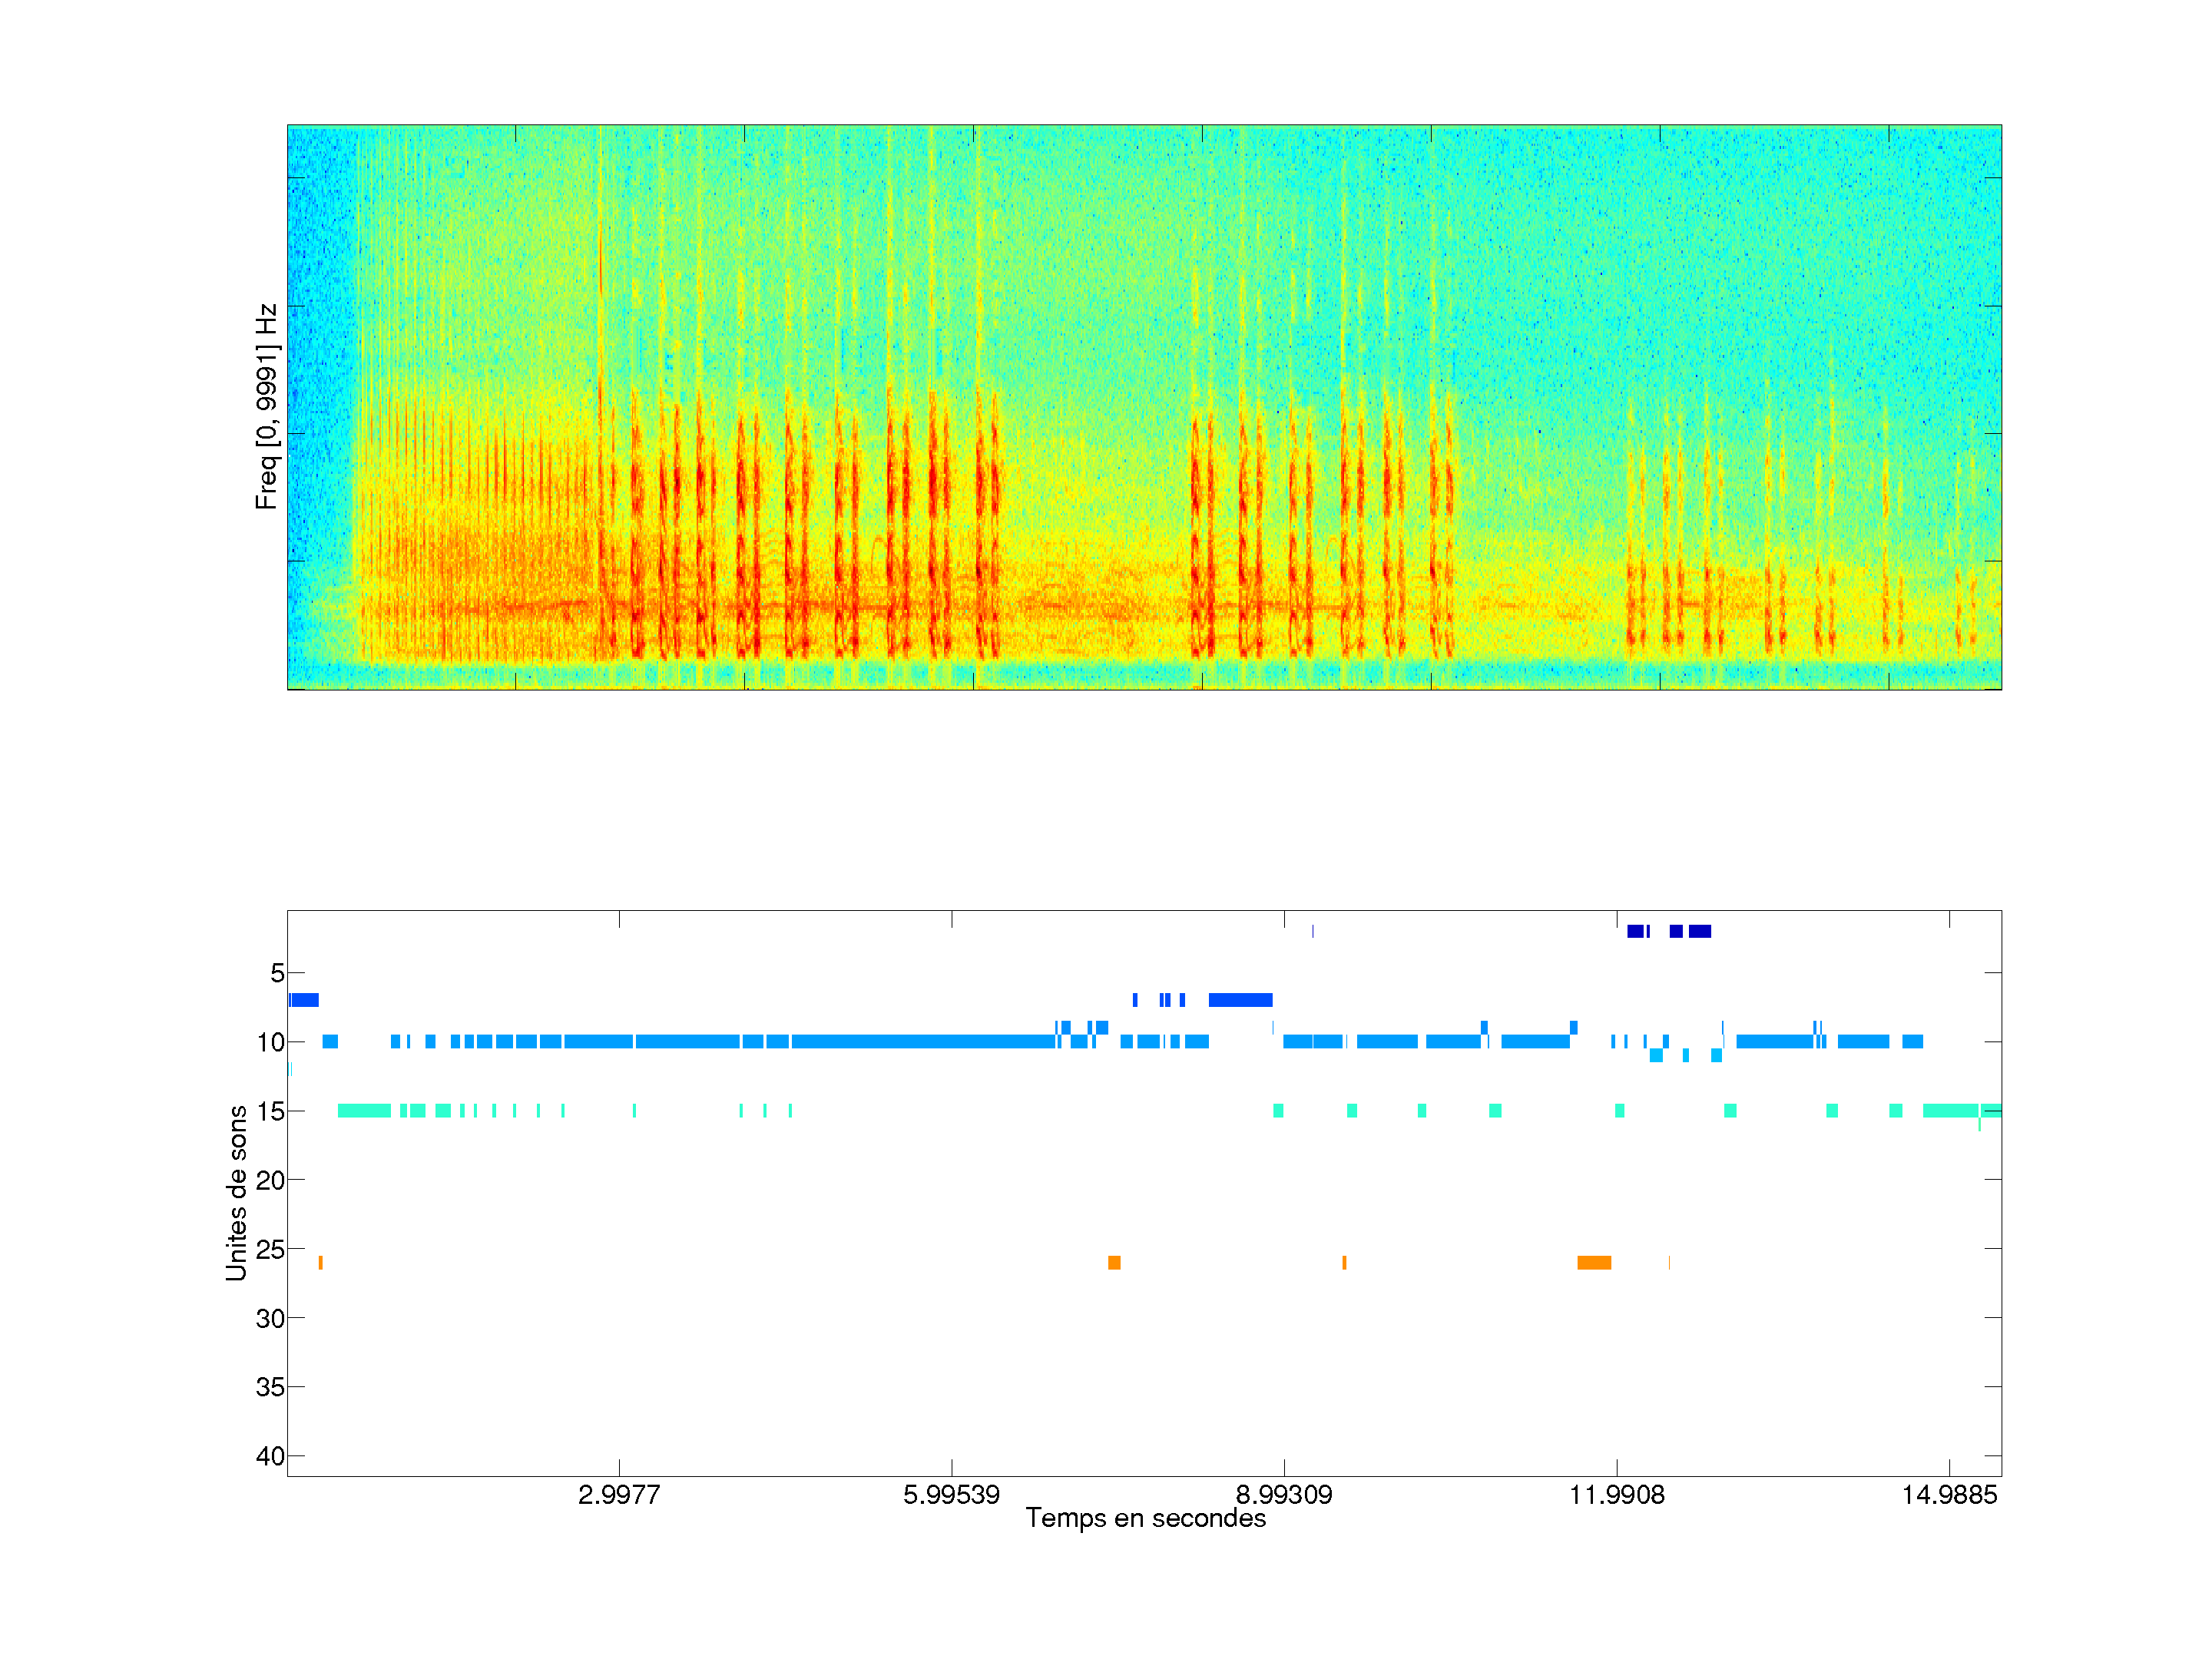This screenshot has height=1659, width=2212.
Task: Select the 5.99539 time tick label
Action: (x=951, y=1495)
